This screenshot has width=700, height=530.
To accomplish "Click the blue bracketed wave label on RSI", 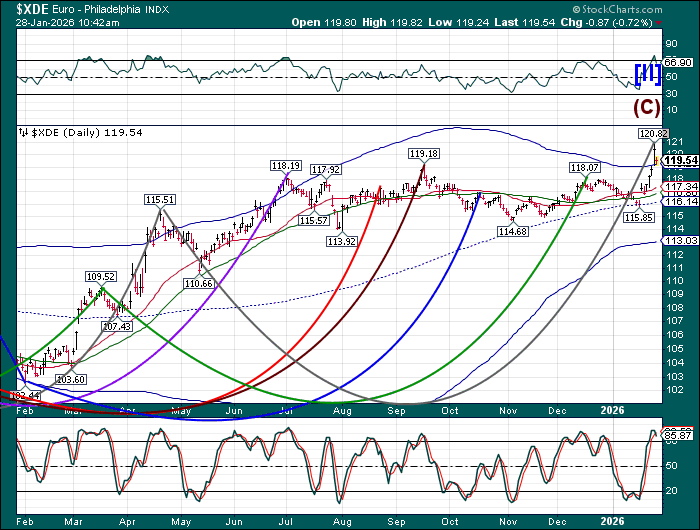I will [x=646, y=73].
